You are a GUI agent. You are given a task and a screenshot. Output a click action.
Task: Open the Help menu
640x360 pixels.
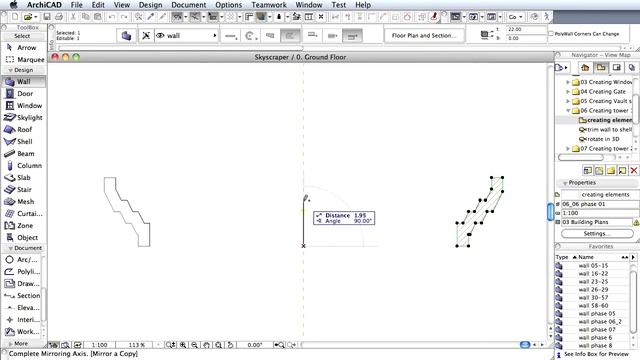click(363, 5)
